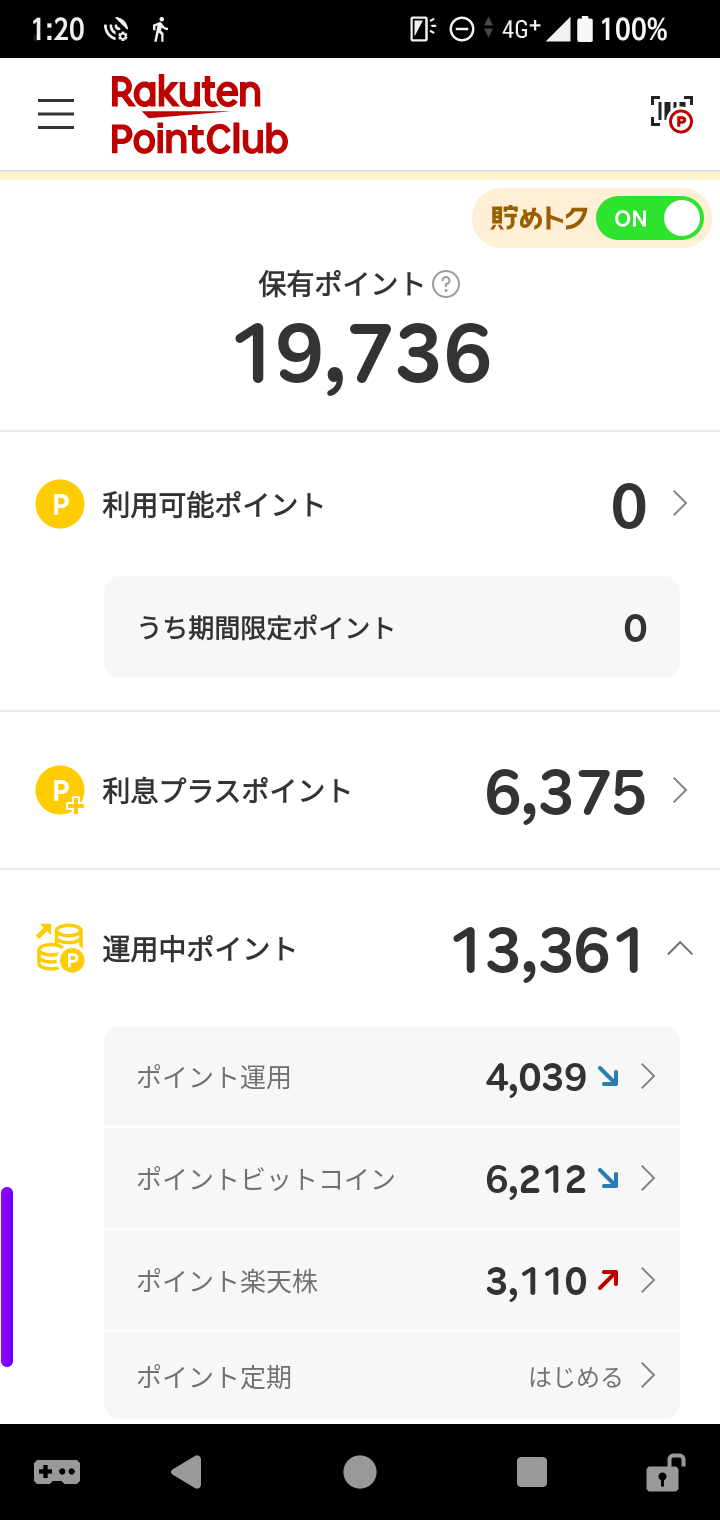
Task: Tap the 利息プラスポイント coin icon
Action: [60, 791]
